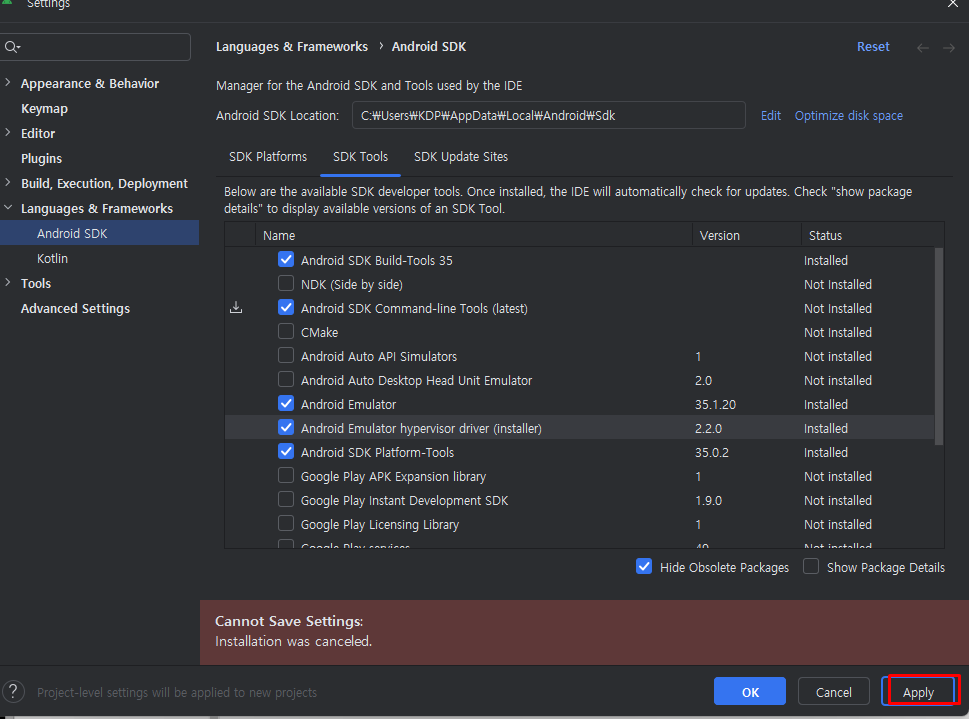Click the Status column header
Screen dimensions: 969x719
point(873,236)
